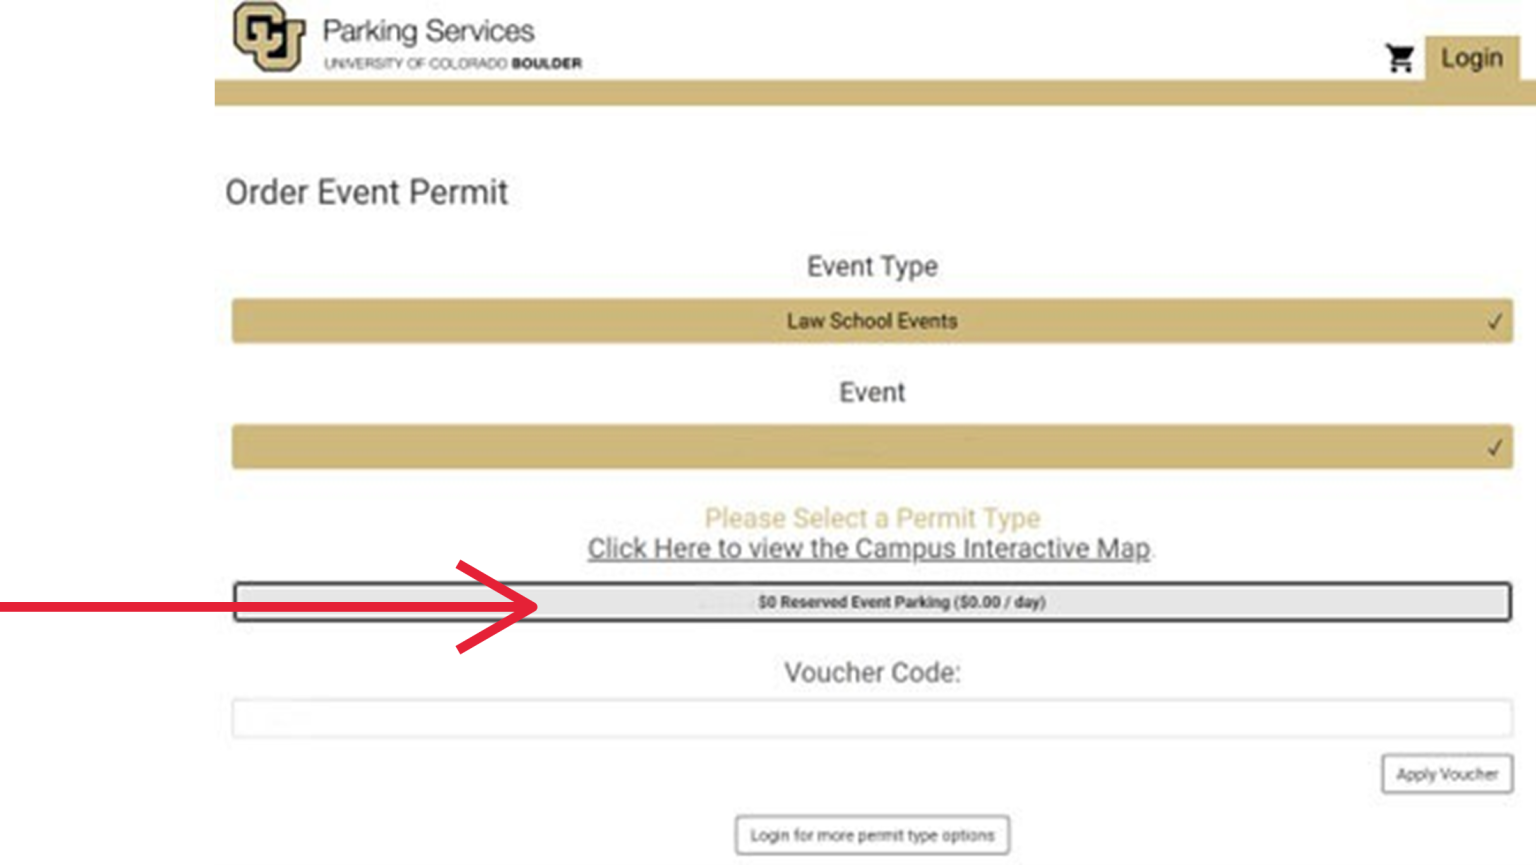Click the Event Type dropdown chevron
The height and width of the screenshot is (865, 1536).
(x=1494, y=322)
